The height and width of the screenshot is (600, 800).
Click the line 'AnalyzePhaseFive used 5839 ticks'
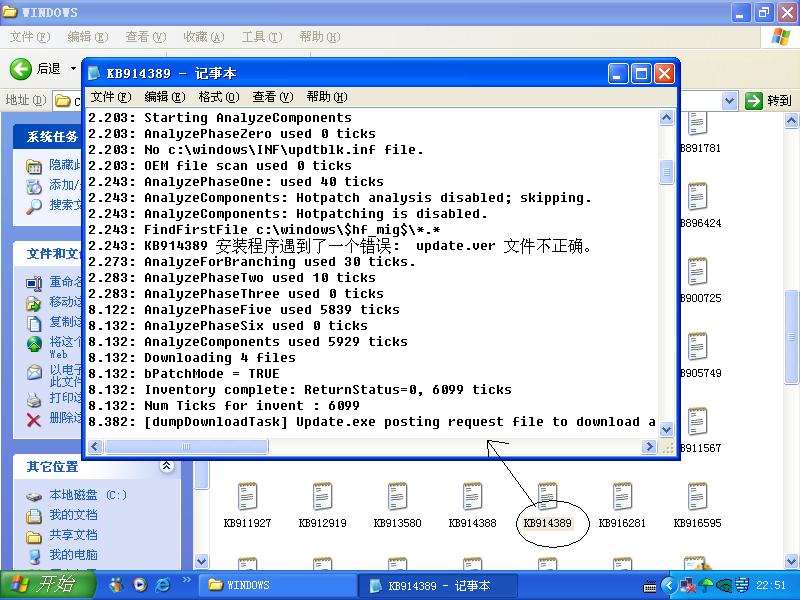click(x=244, y=310)
